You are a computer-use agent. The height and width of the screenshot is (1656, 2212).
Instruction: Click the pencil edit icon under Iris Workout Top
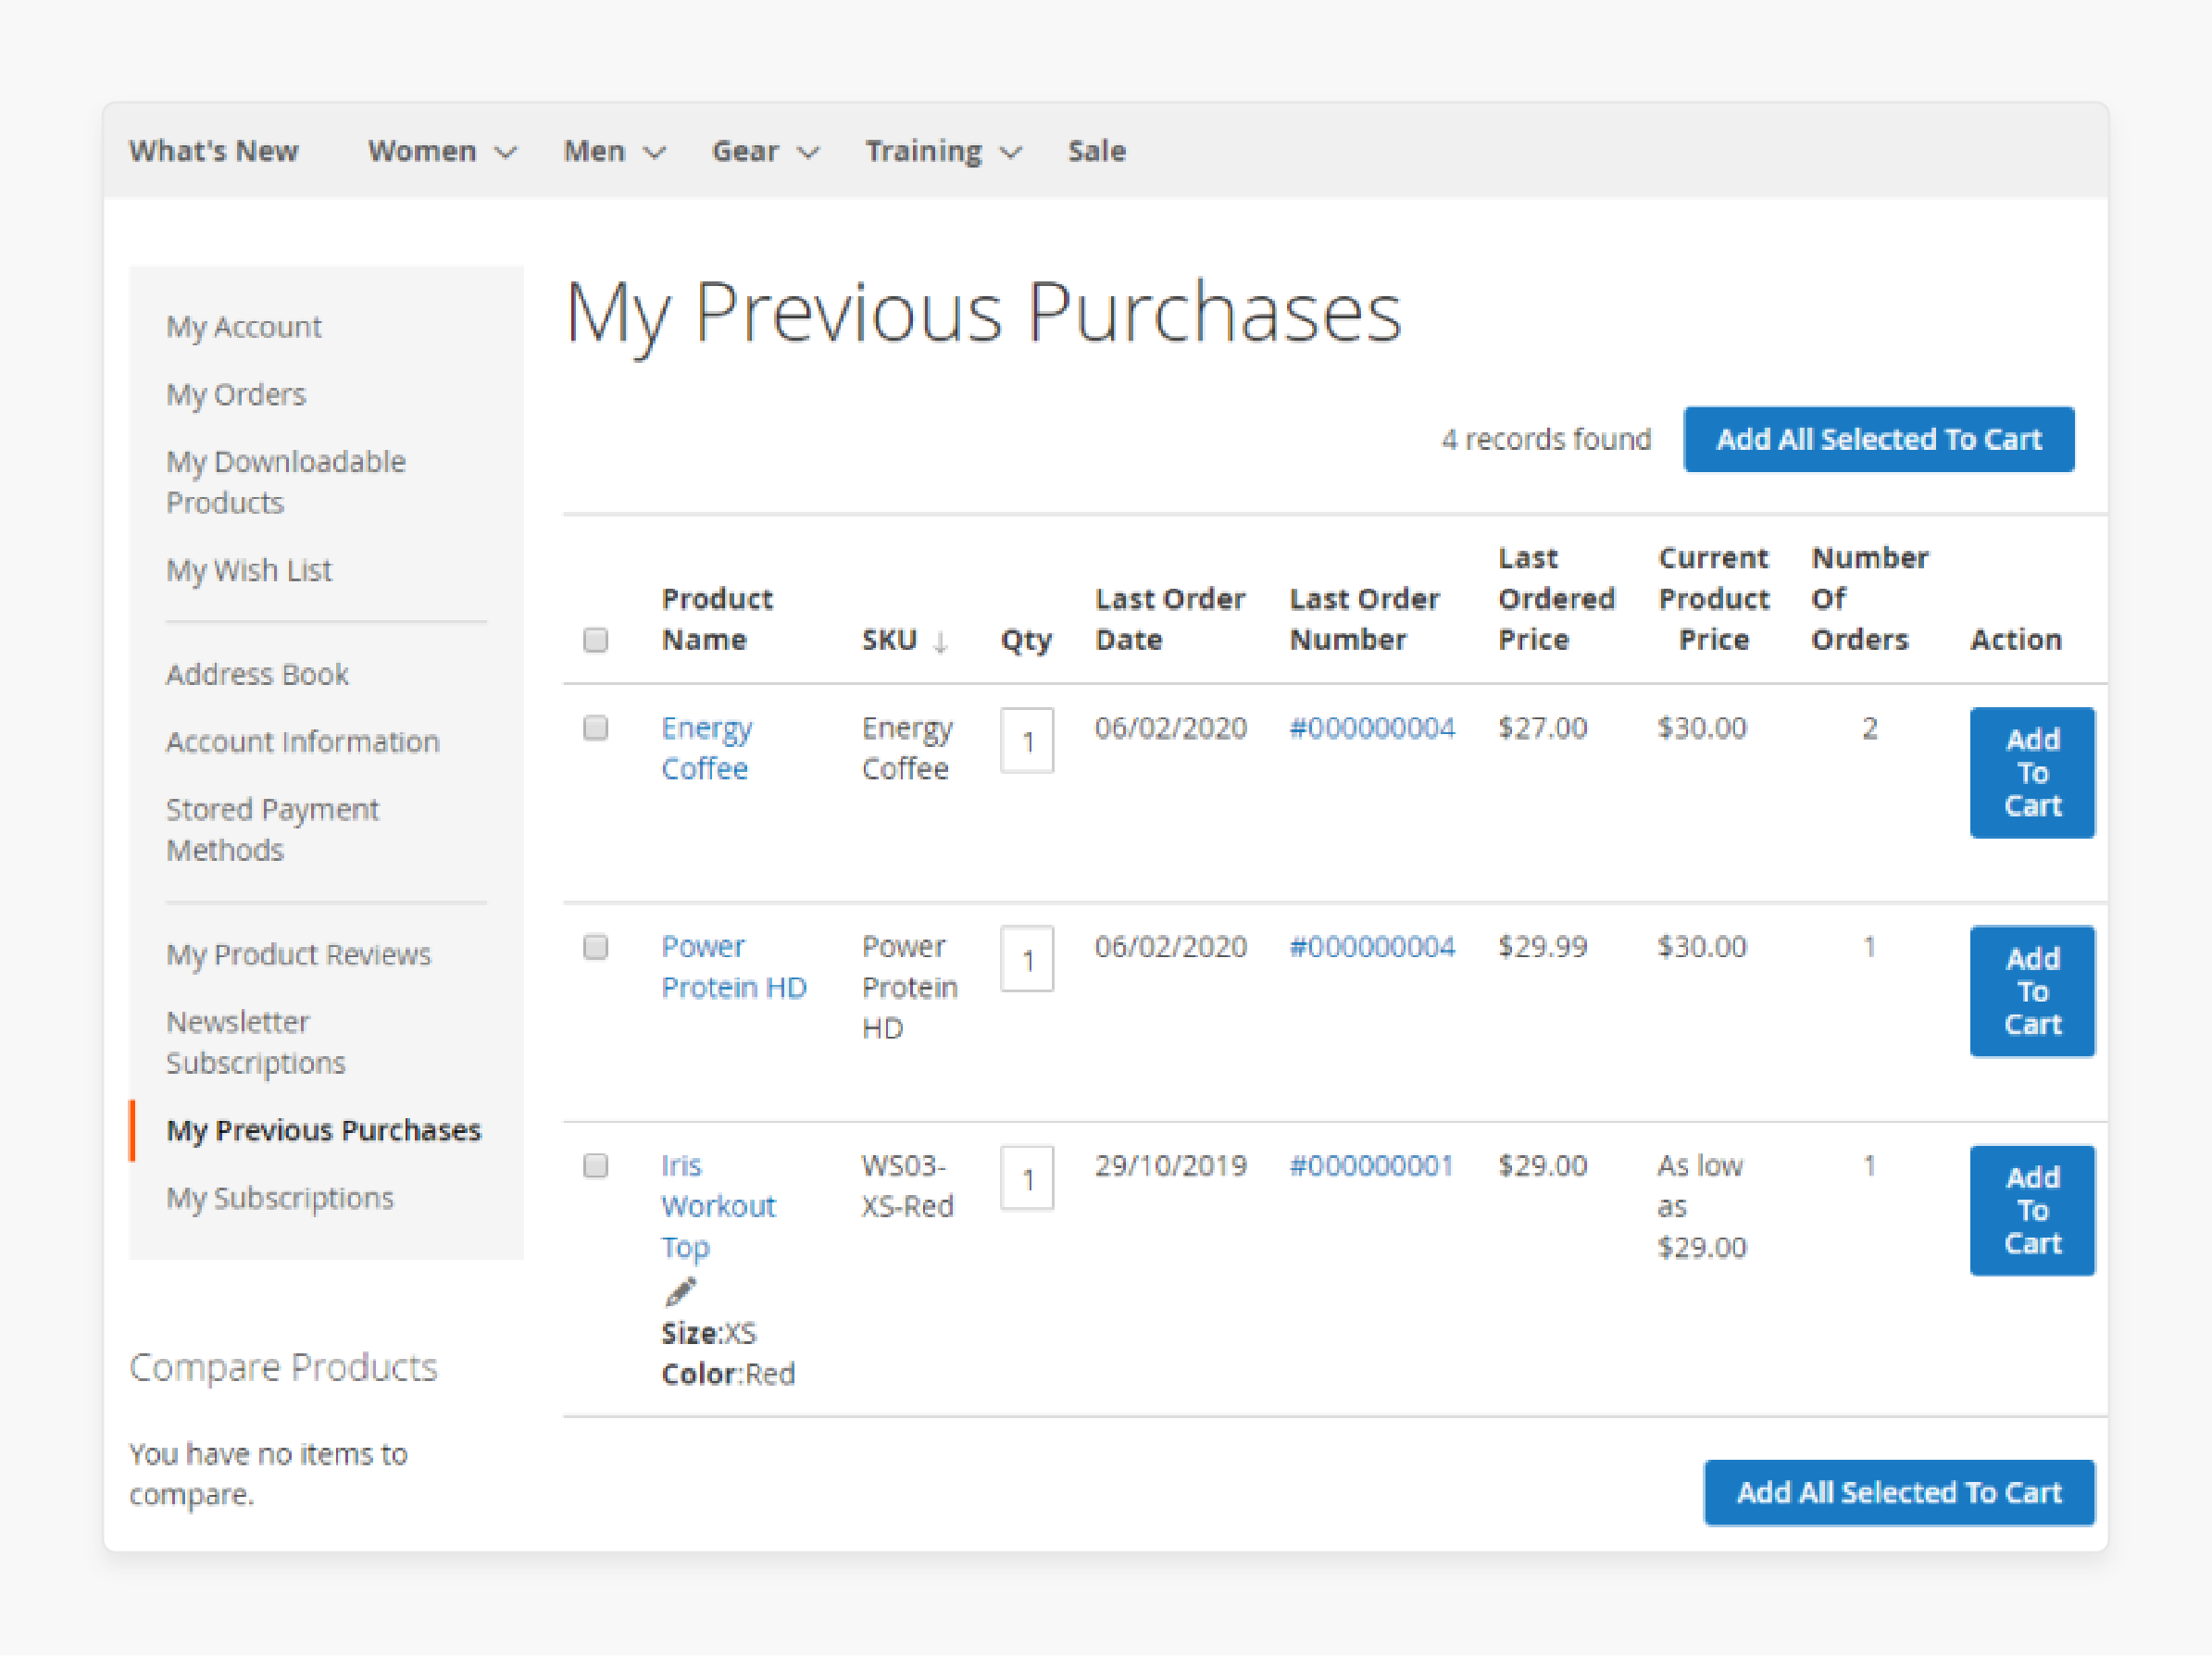pyautogui.click(x=680, y=1291)
